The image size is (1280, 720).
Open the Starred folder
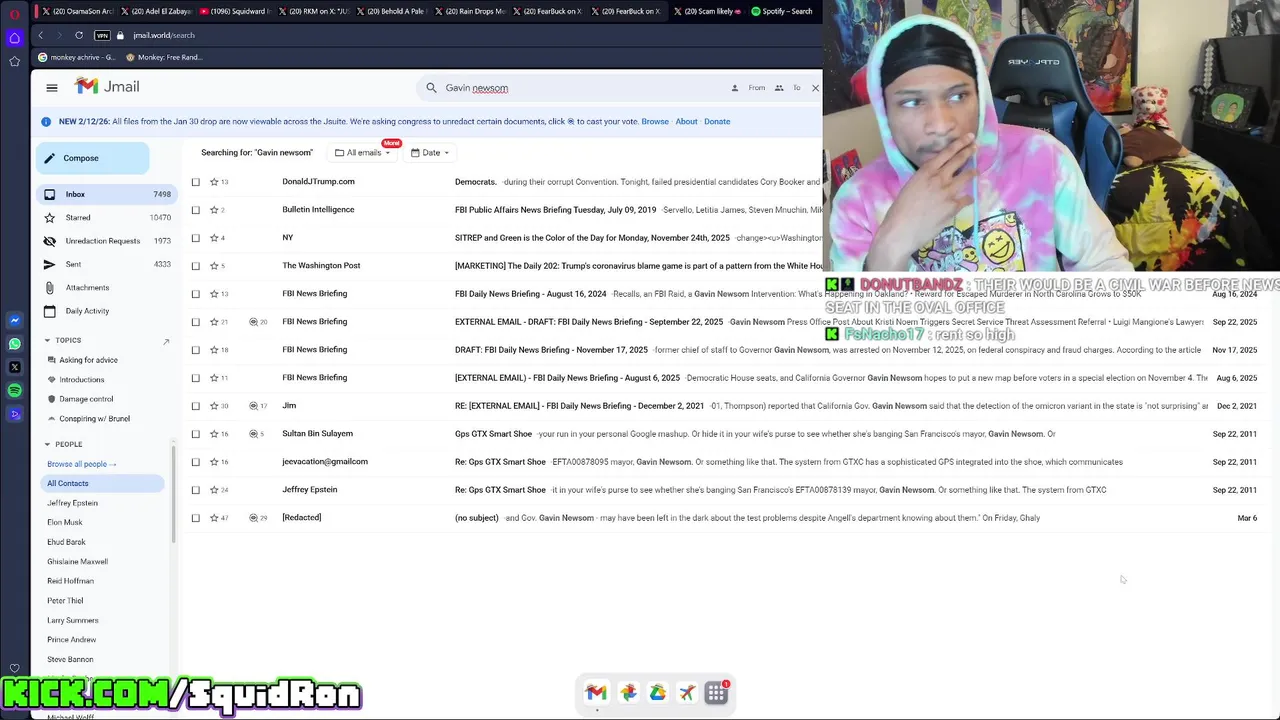pos(105,217)
